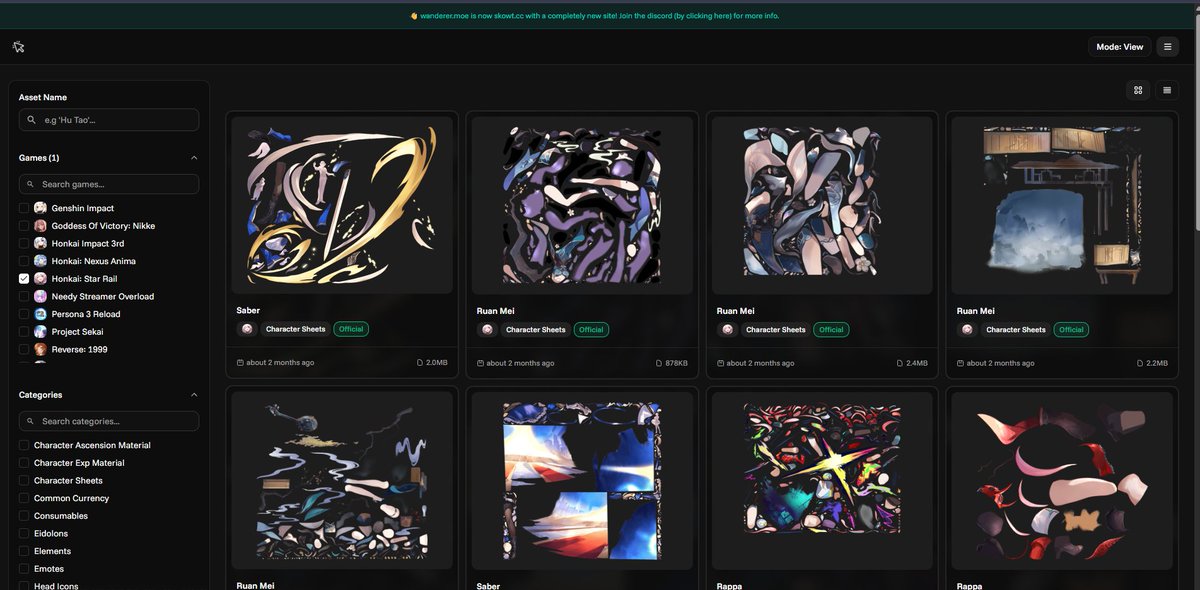Click the Project Sekai game icon
The height and width of the screenshot is (590, 1200).
click(40, 331)
